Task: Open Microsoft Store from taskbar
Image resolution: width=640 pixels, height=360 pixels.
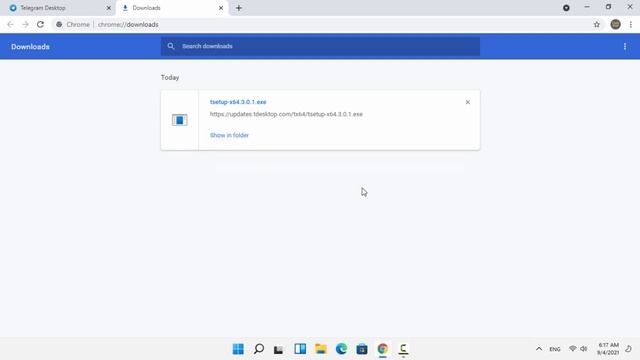Action: (362, 349)
